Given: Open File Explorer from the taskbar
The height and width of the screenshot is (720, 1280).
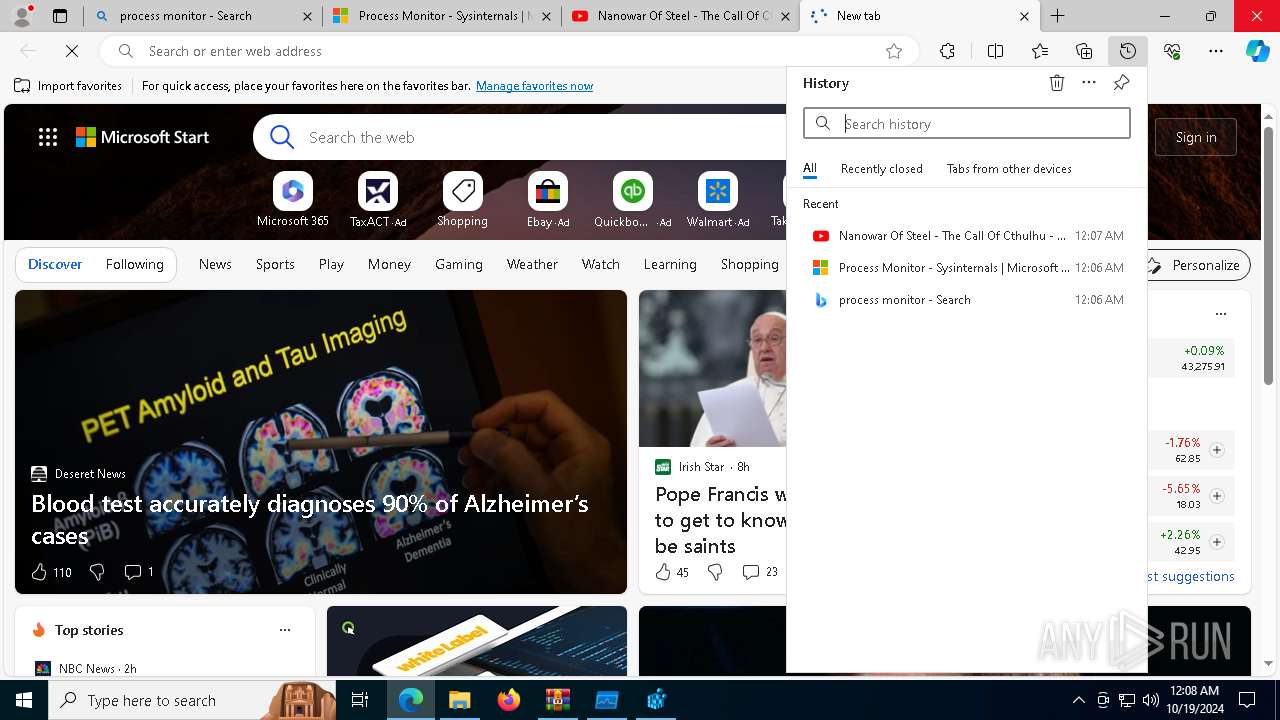Looking at the screenshot, I should pyautogui.click(x=459, y=700).
